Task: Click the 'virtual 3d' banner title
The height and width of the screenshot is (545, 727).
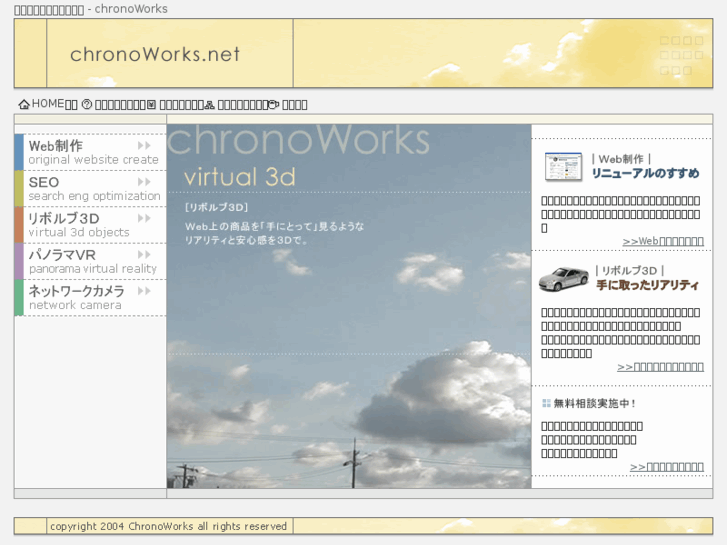Action: [x=240, y=177]
